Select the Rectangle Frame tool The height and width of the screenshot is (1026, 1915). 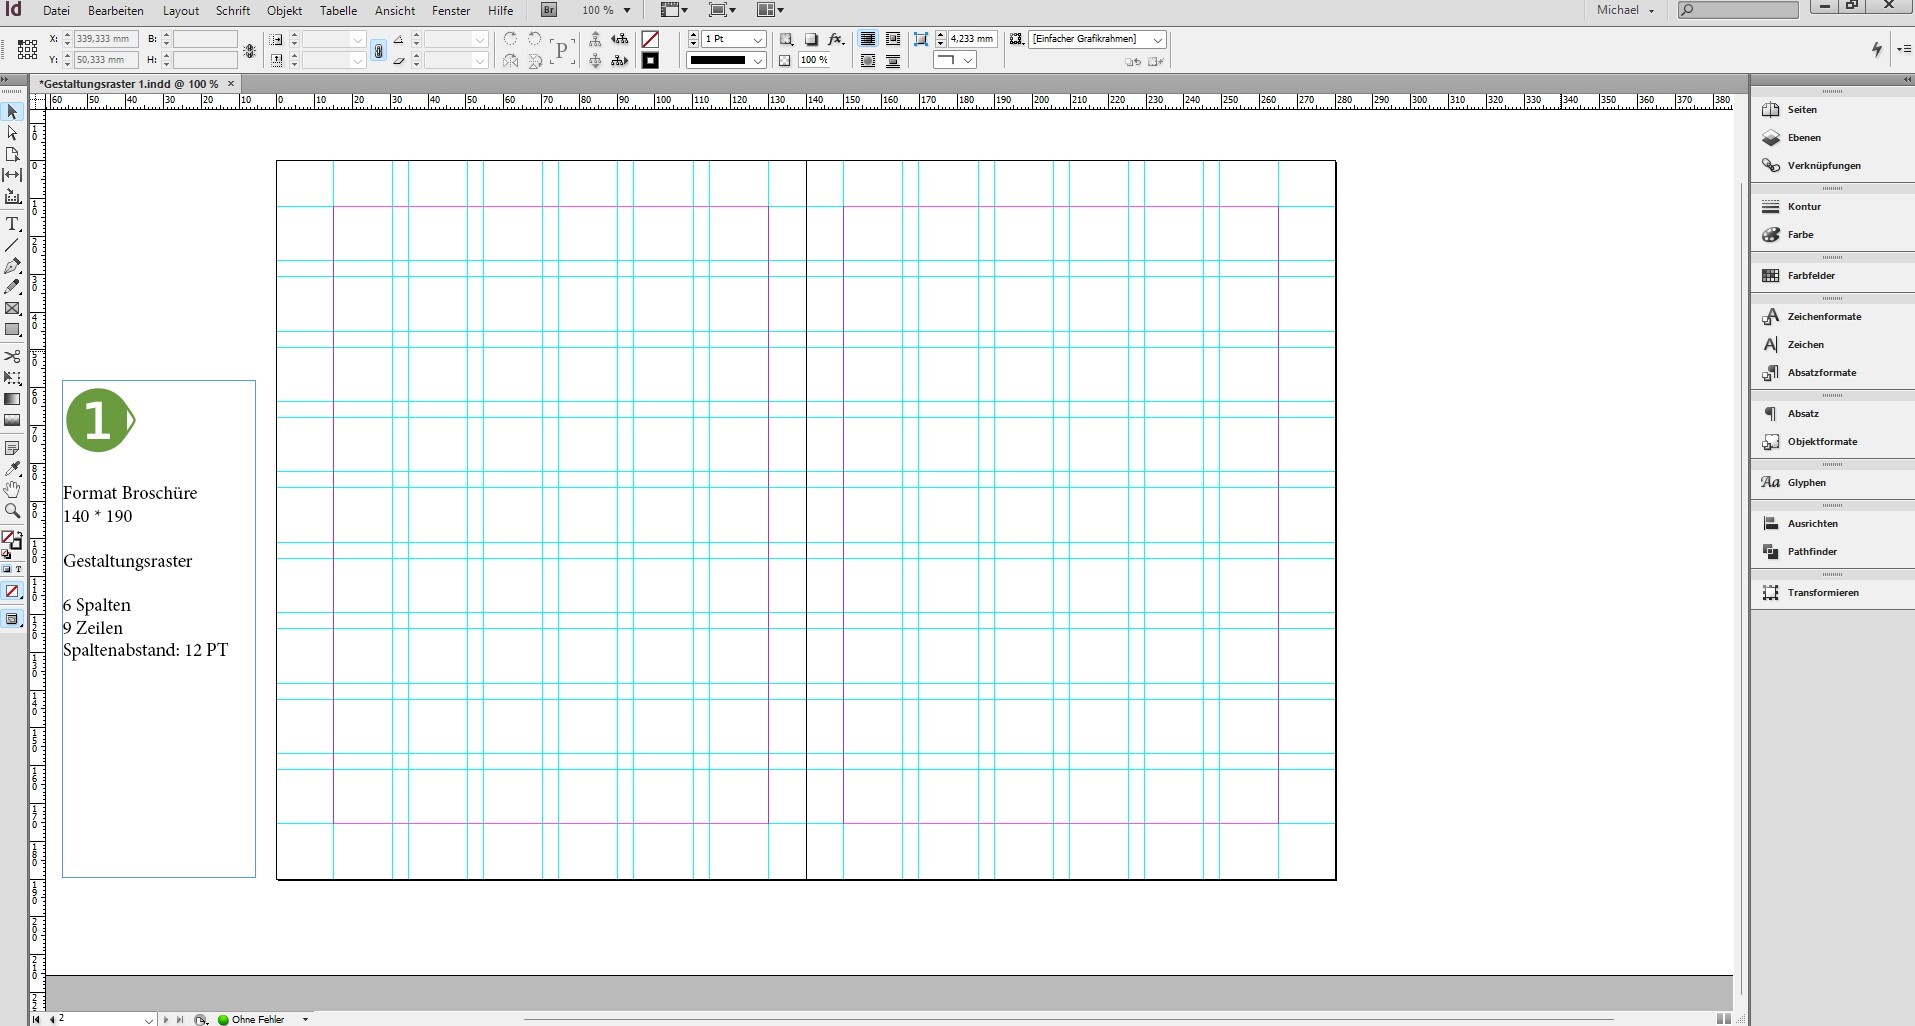(x=12, y=308)
